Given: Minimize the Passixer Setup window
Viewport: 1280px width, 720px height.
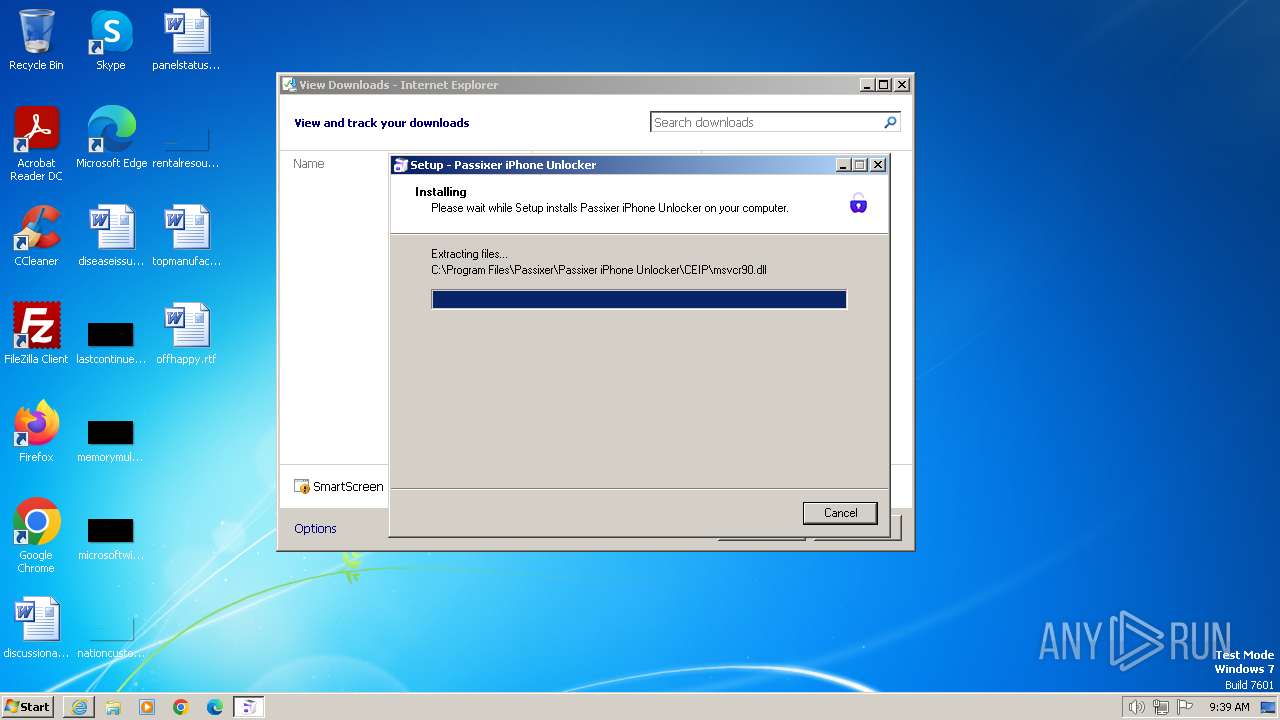Looking at the screenshot, I should [843, 165].
